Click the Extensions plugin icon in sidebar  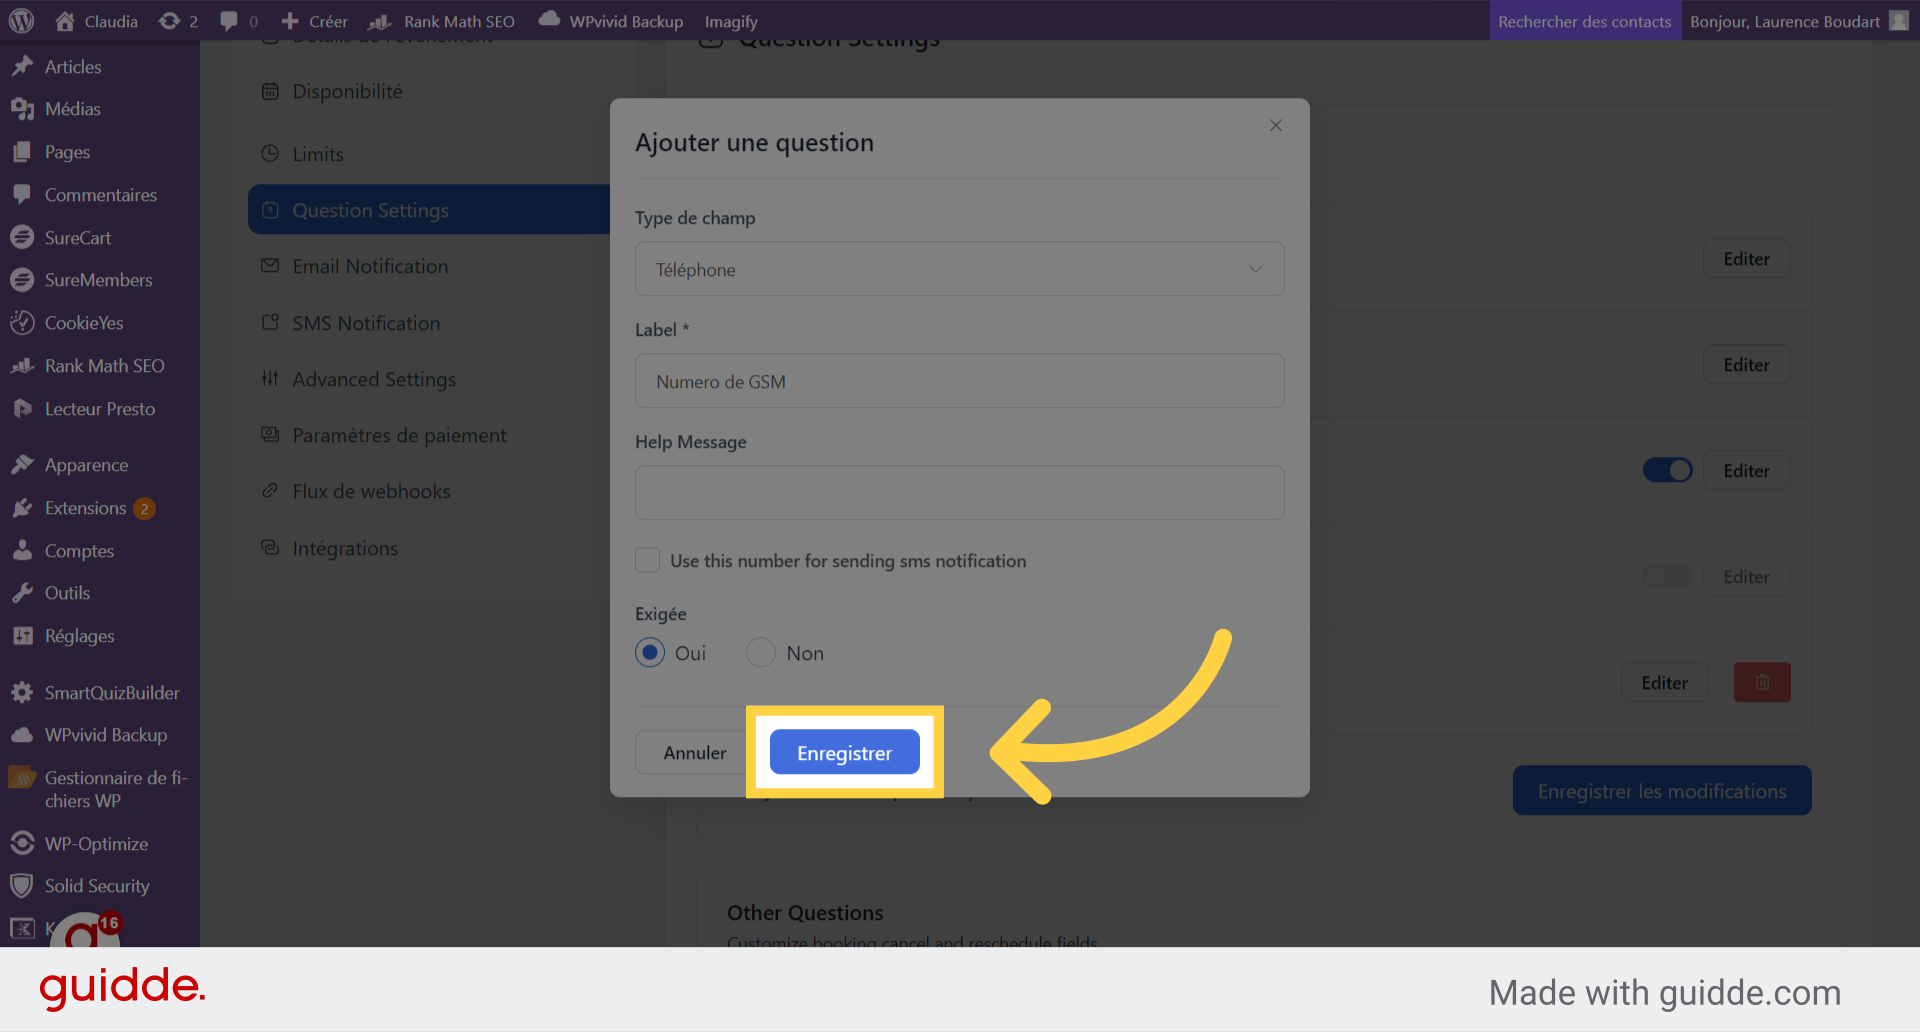point(22,508)
